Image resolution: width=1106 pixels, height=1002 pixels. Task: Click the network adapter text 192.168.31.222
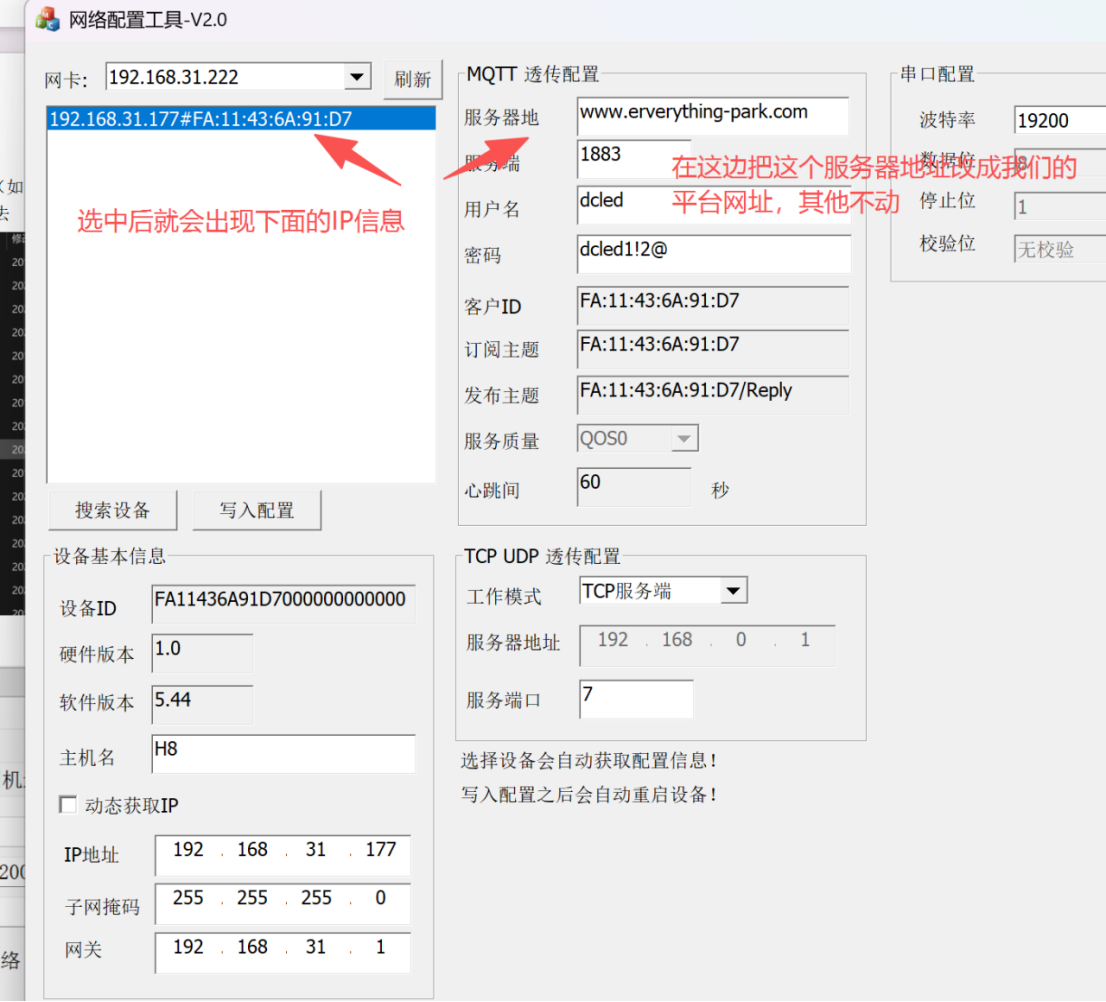point(174,77)
